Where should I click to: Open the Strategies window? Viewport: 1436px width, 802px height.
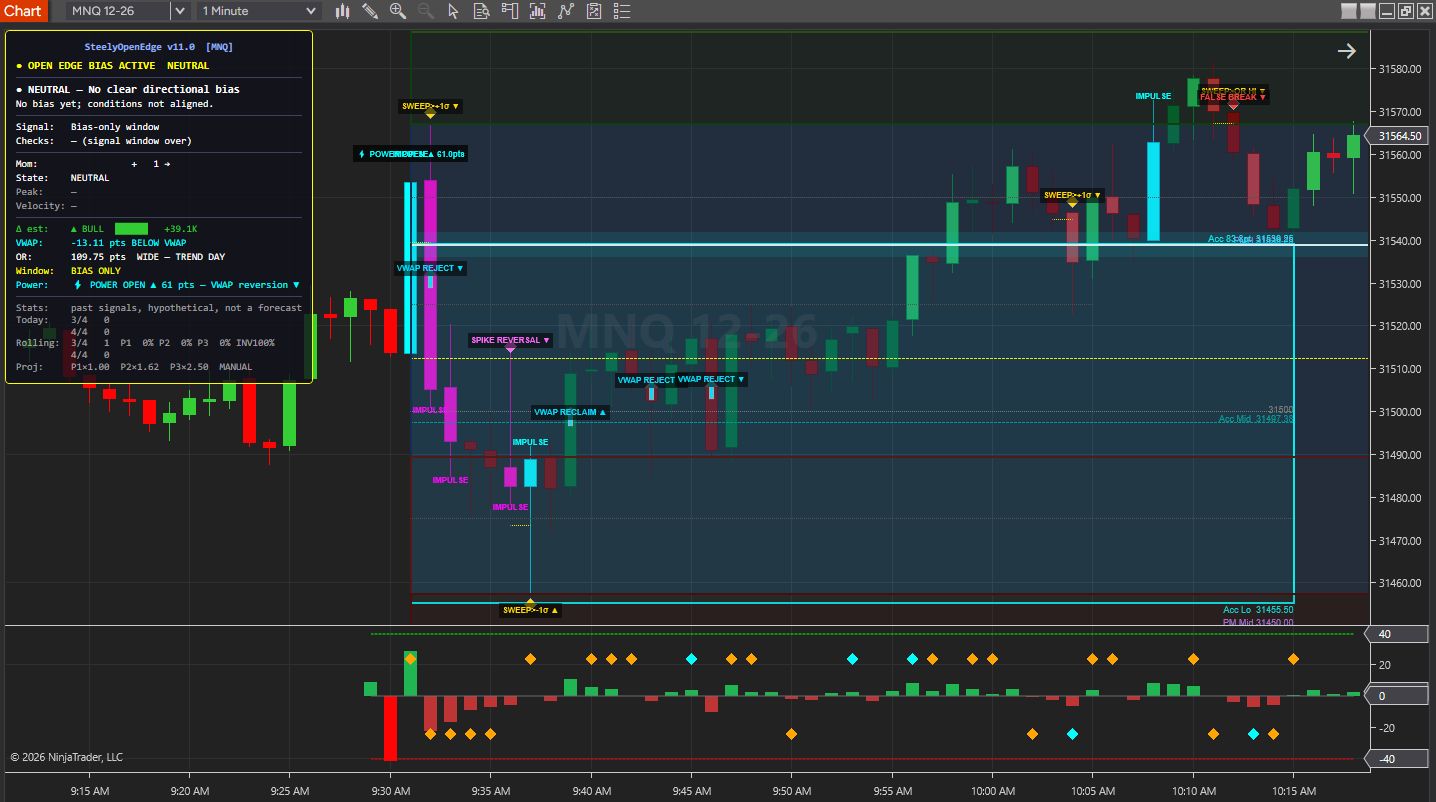point(566,11)
